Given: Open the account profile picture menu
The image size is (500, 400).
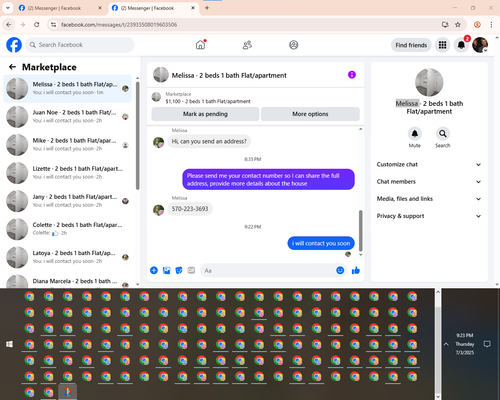Looking at the screenshot, I should 480,45.
